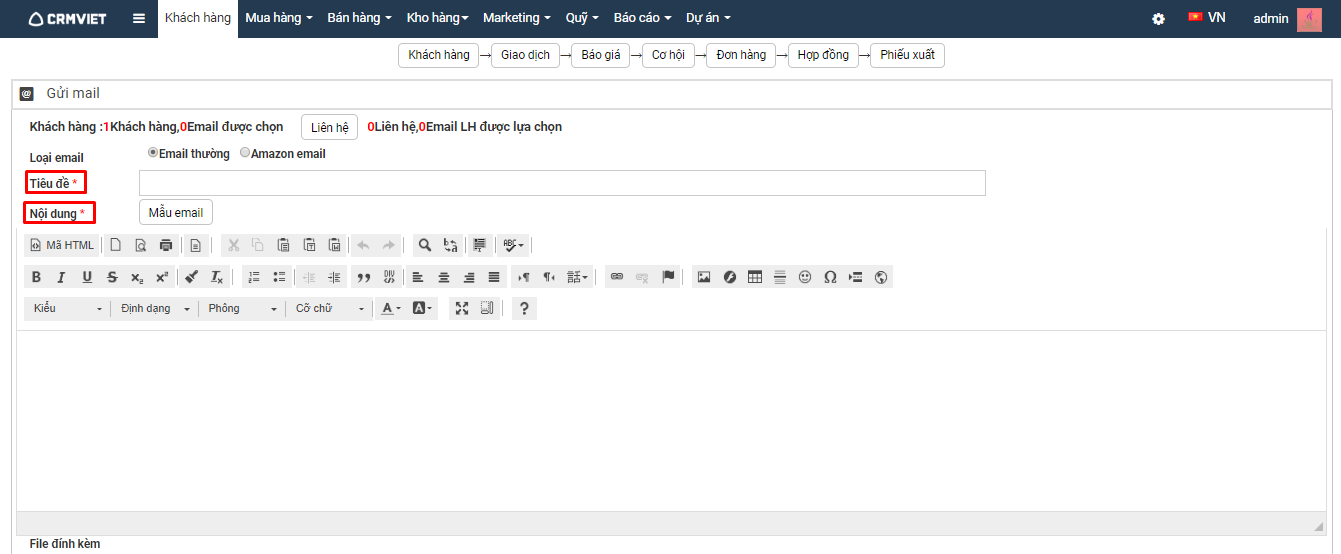Open the text color picker
The height and width of the screenshot is (554, 1341).
(391, 308)
